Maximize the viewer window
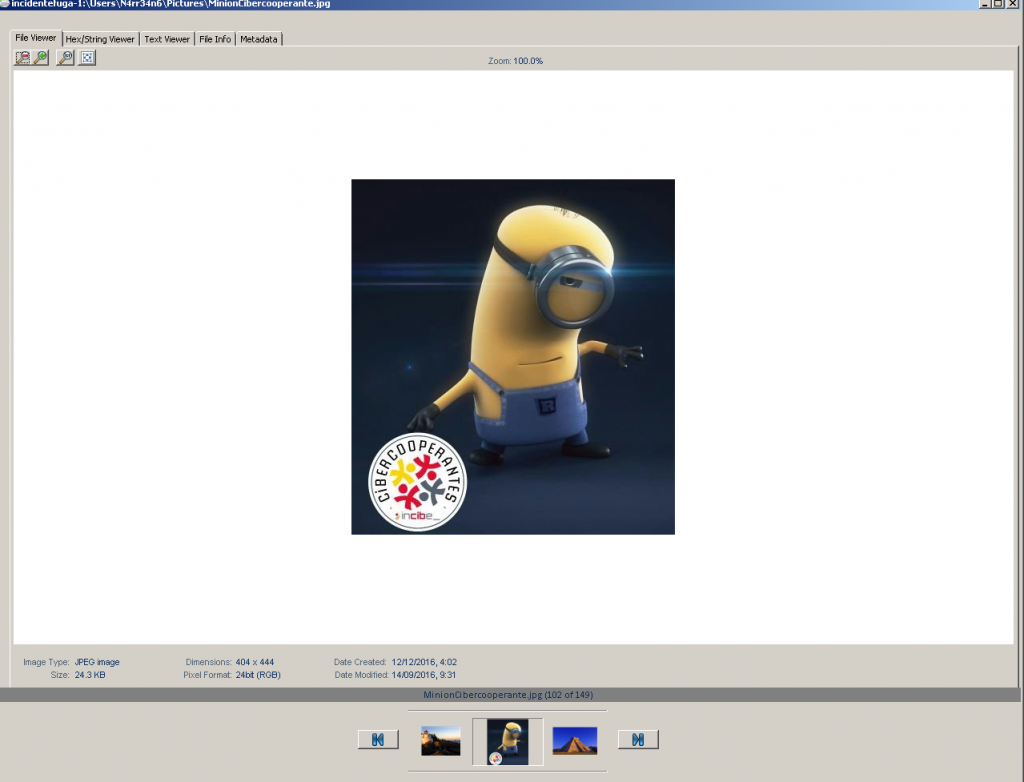The width and height of the screenshot is (1024, 782). click(x=999, y=4)
